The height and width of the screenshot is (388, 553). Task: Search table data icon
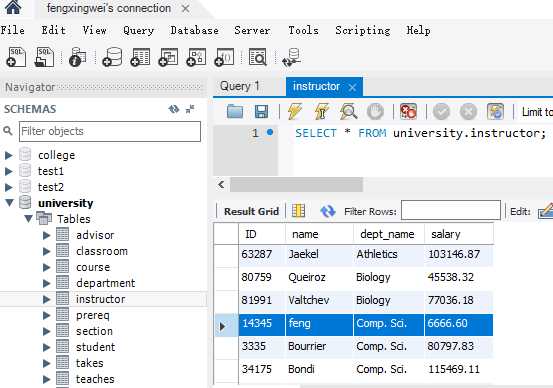pos(257,57)
